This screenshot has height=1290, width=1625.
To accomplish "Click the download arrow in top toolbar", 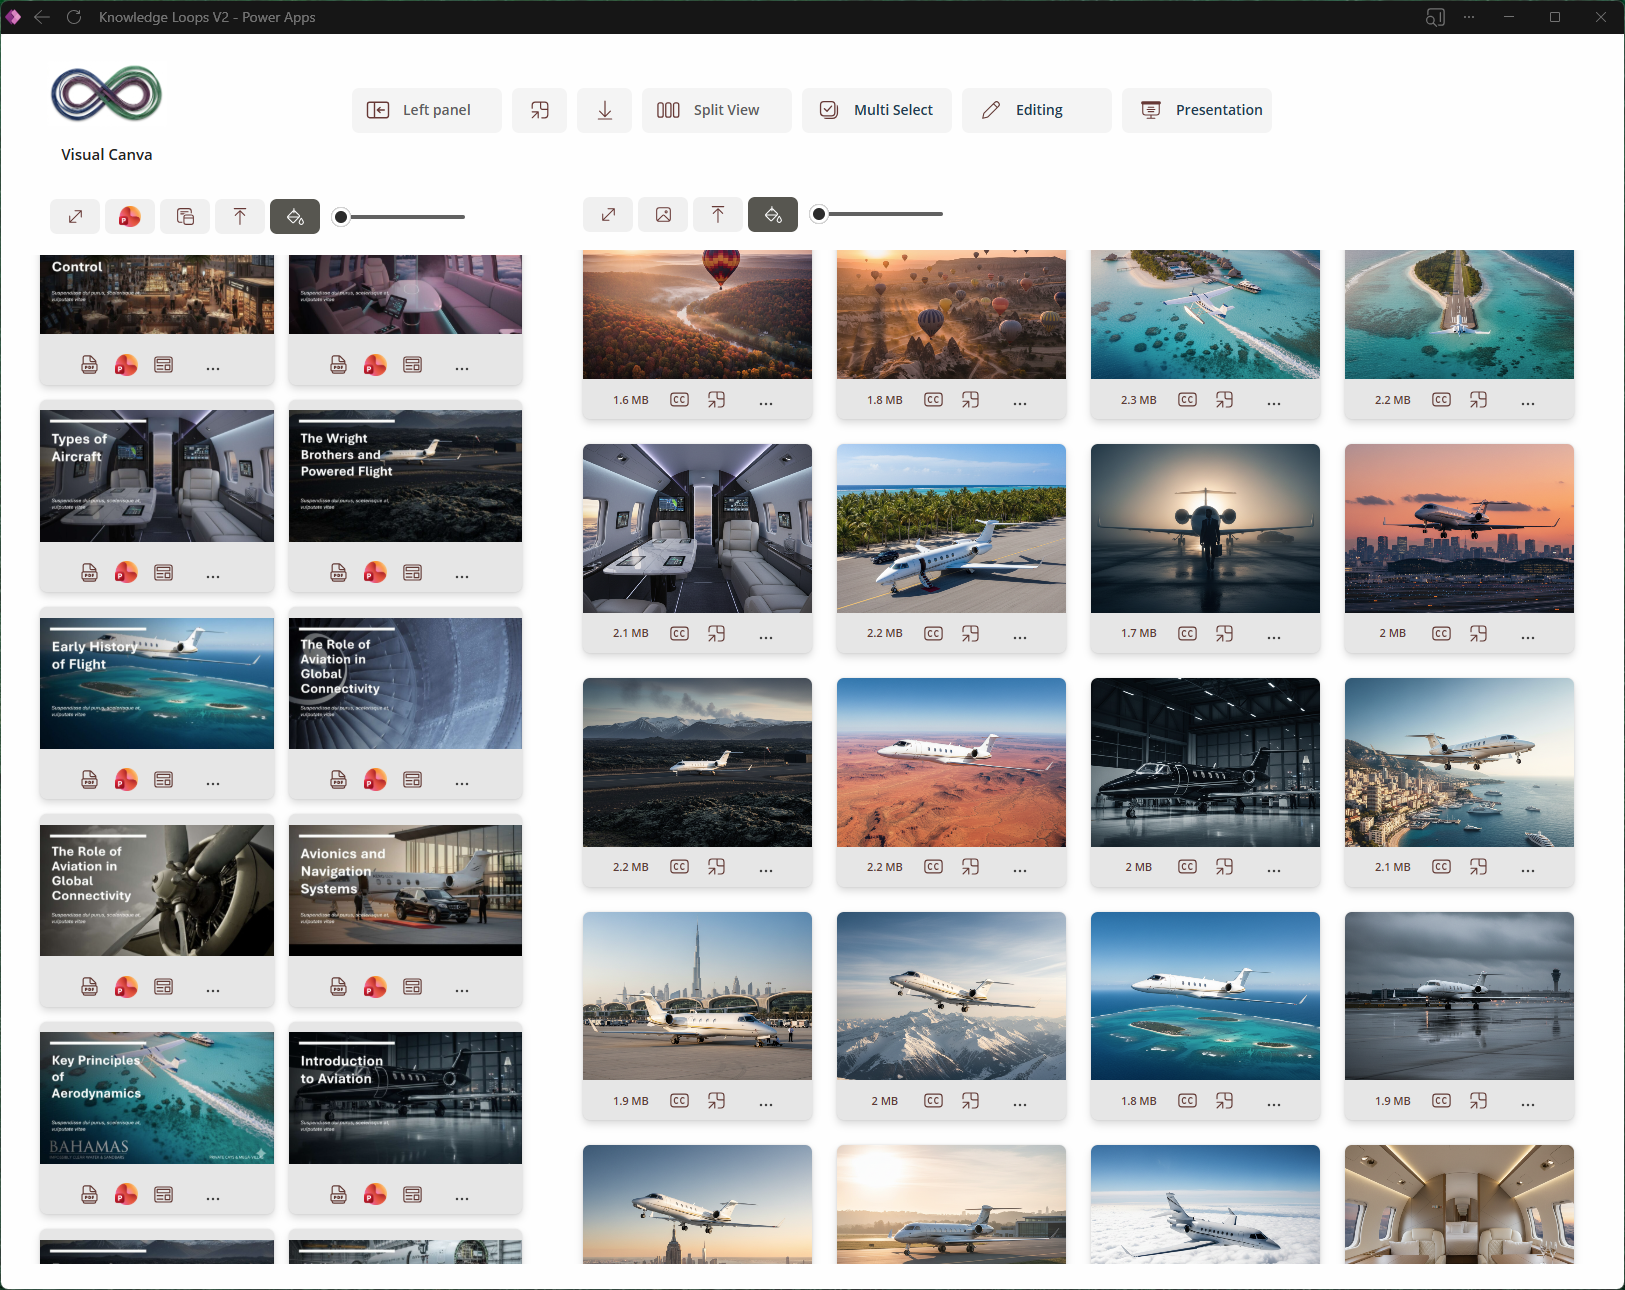I will point(605,110).
